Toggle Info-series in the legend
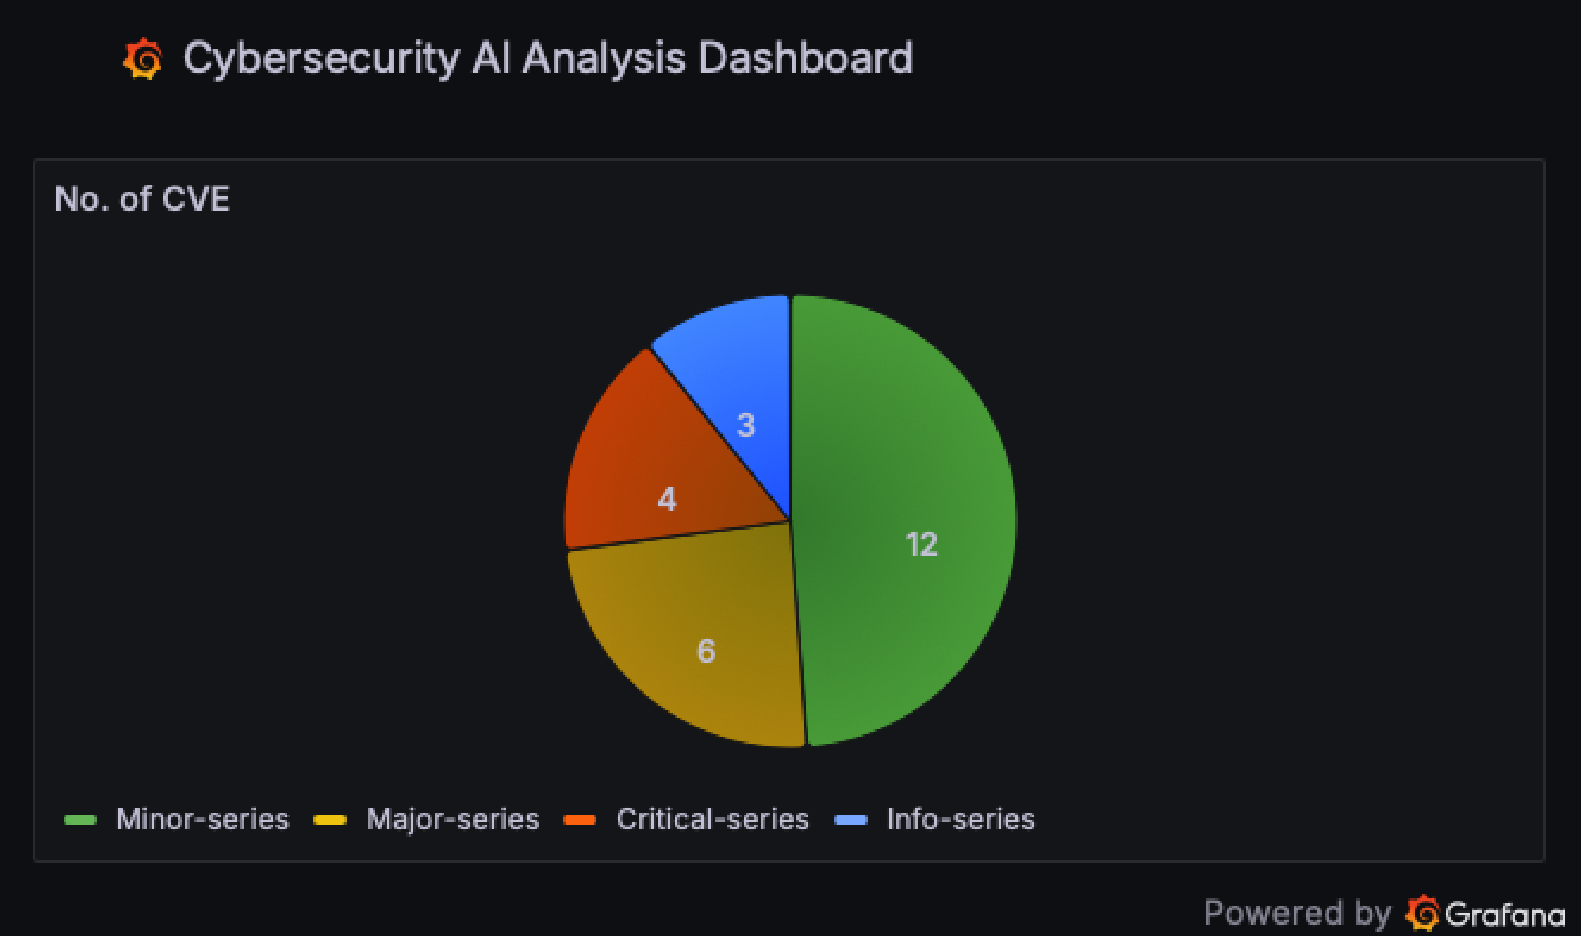 click(960, 819)
